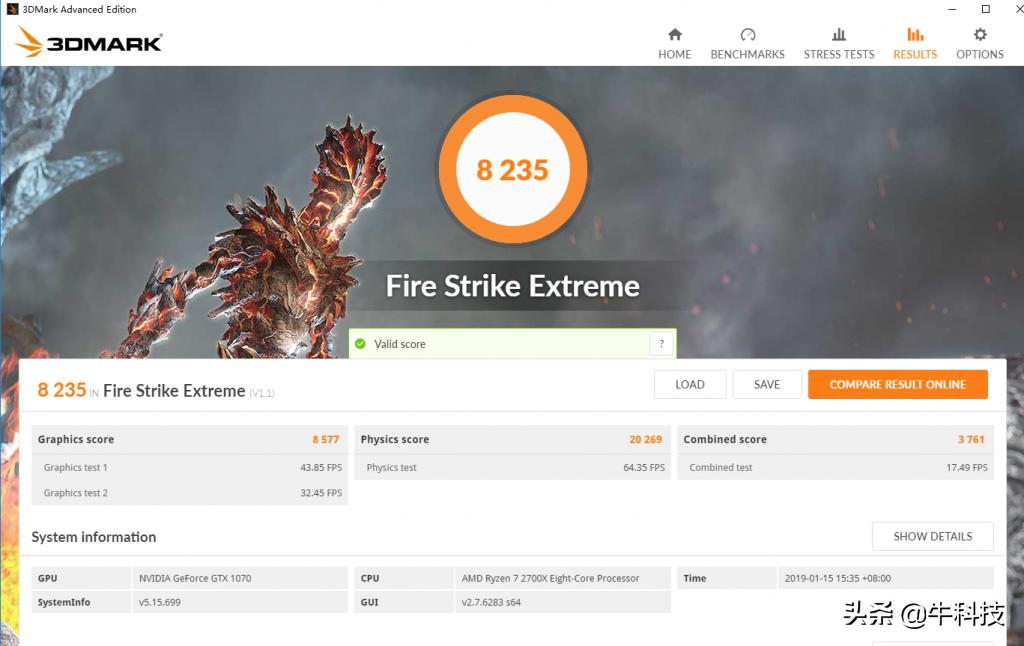Expand system information with SHOW DETAILS

pyautogui.click(x=932, y=536)
